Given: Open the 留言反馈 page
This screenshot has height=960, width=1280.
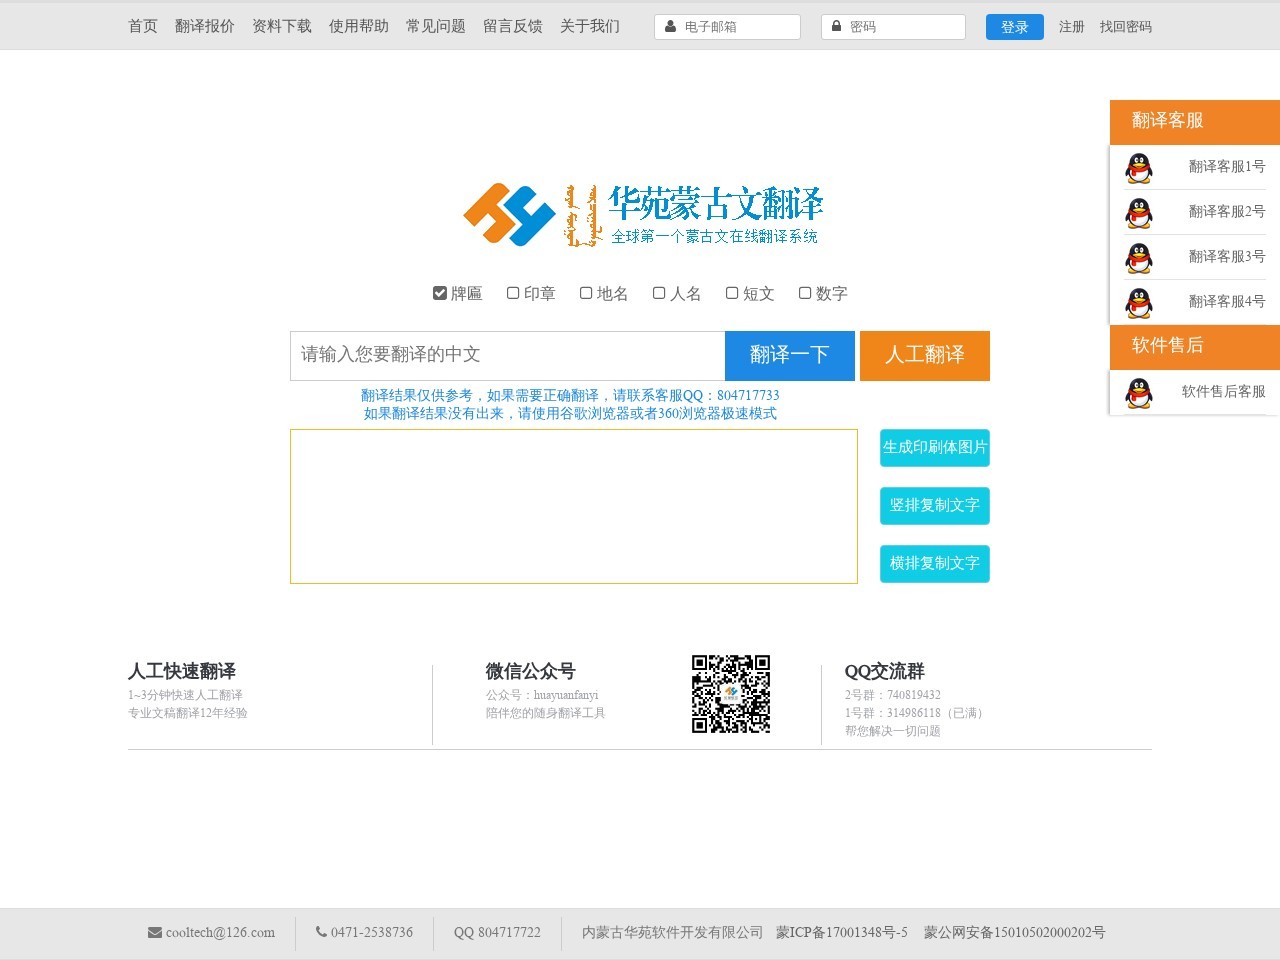Looking at the screenshot, I should (x=512, y=27).
